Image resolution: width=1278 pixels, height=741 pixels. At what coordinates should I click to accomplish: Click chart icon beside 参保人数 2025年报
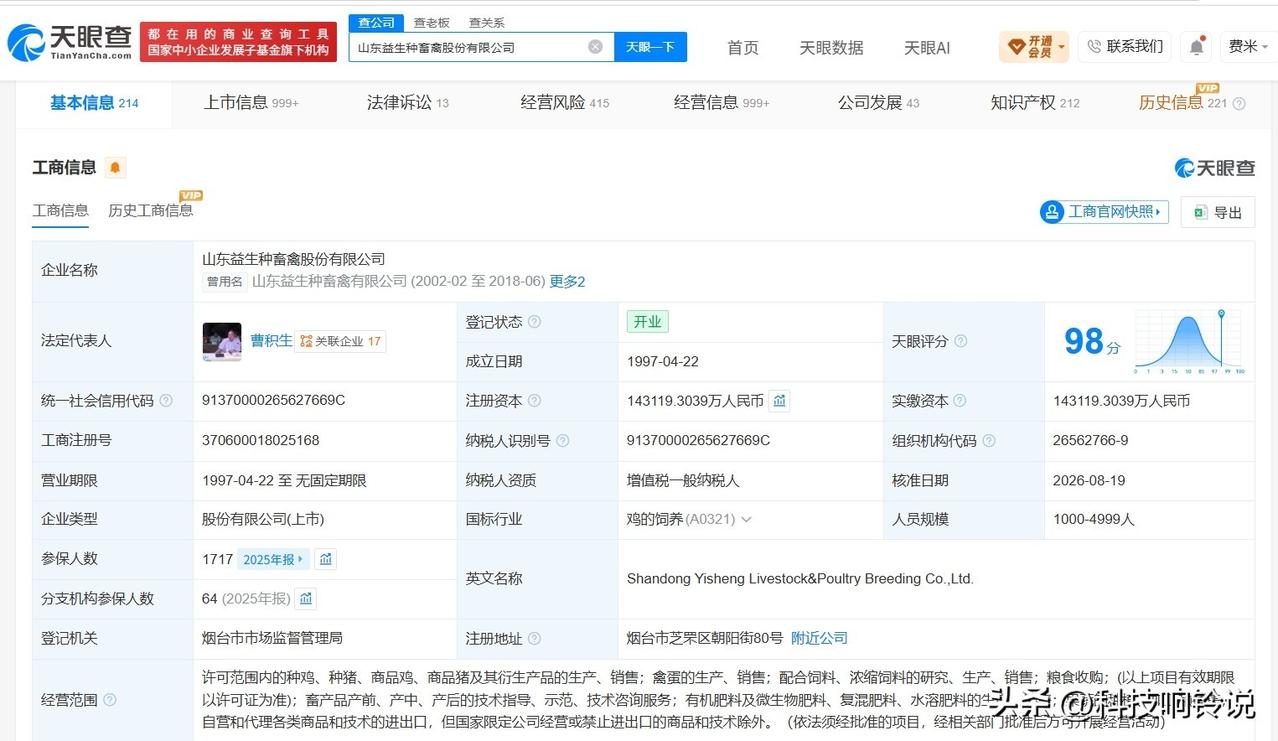[326, 559]
